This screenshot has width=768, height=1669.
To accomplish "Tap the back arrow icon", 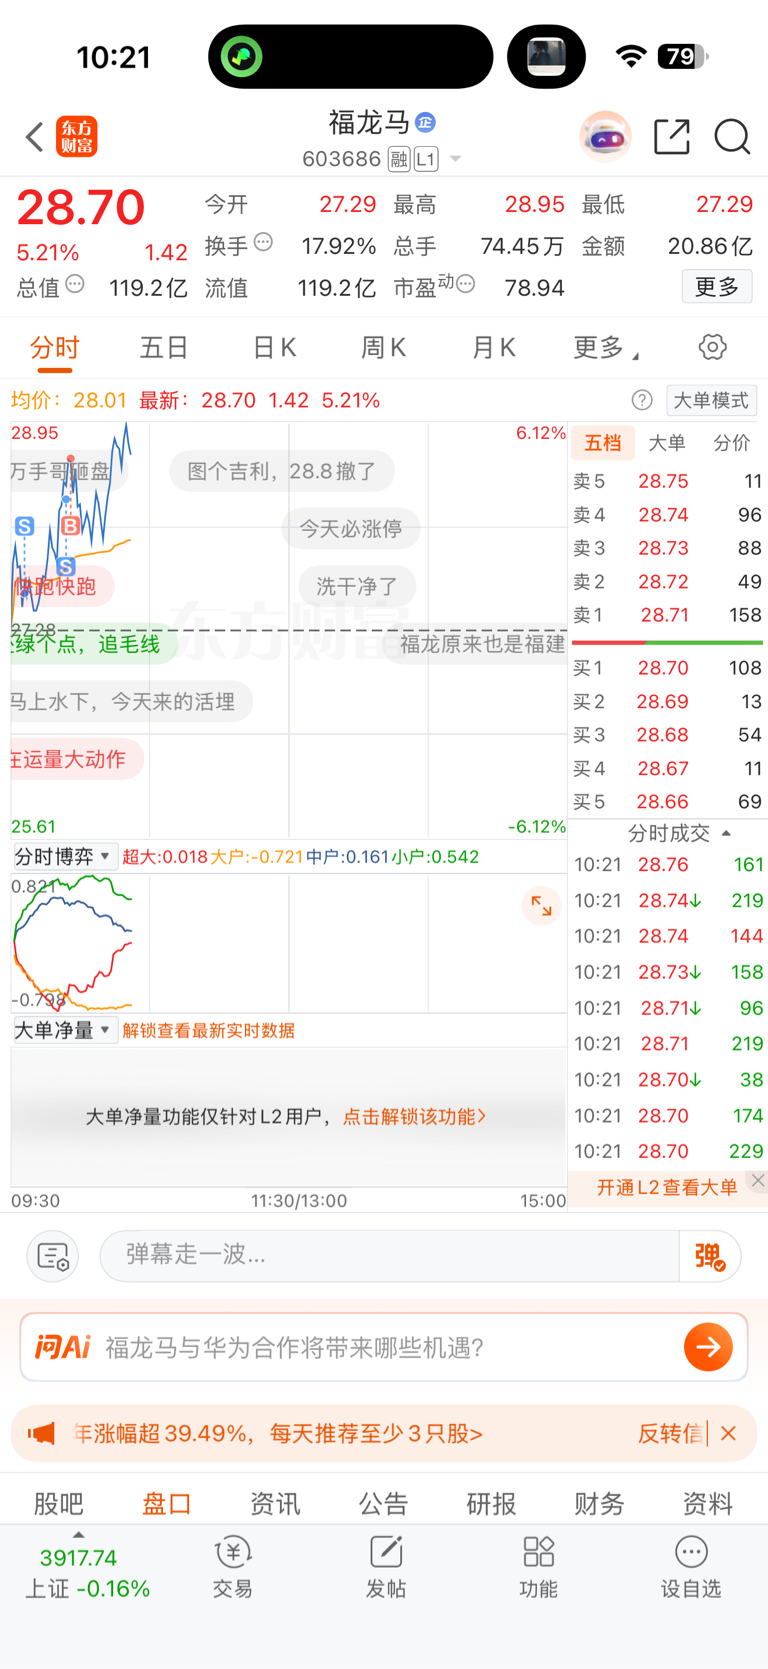I will click(34, 137).
